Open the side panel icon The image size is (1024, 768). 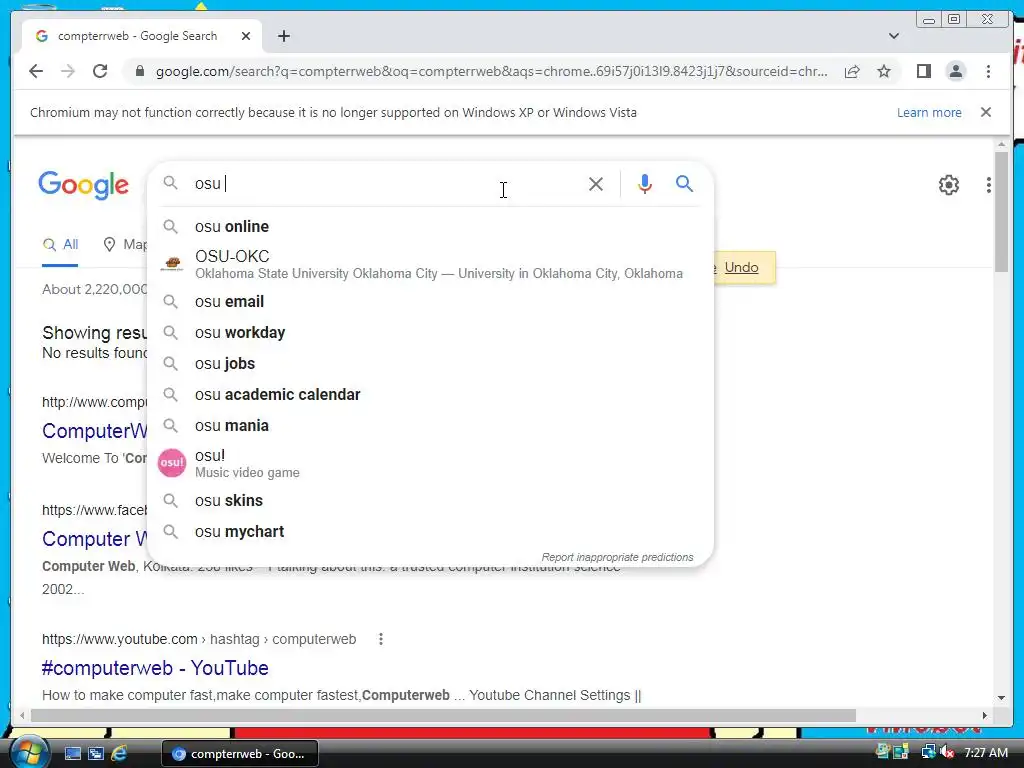click(923, 71)
